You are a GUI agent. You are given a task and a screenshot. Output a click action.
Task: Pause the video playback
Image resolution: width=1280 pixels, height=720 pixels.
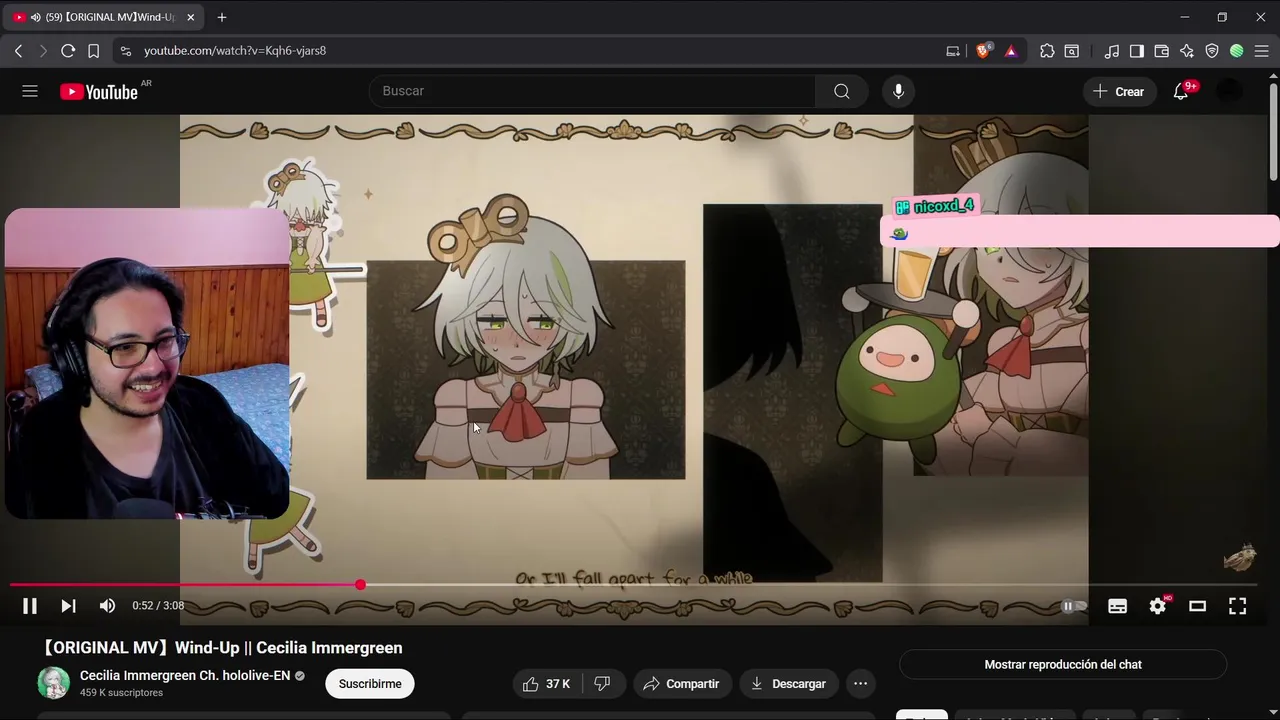pyautogui.click(x=30, y=606)
